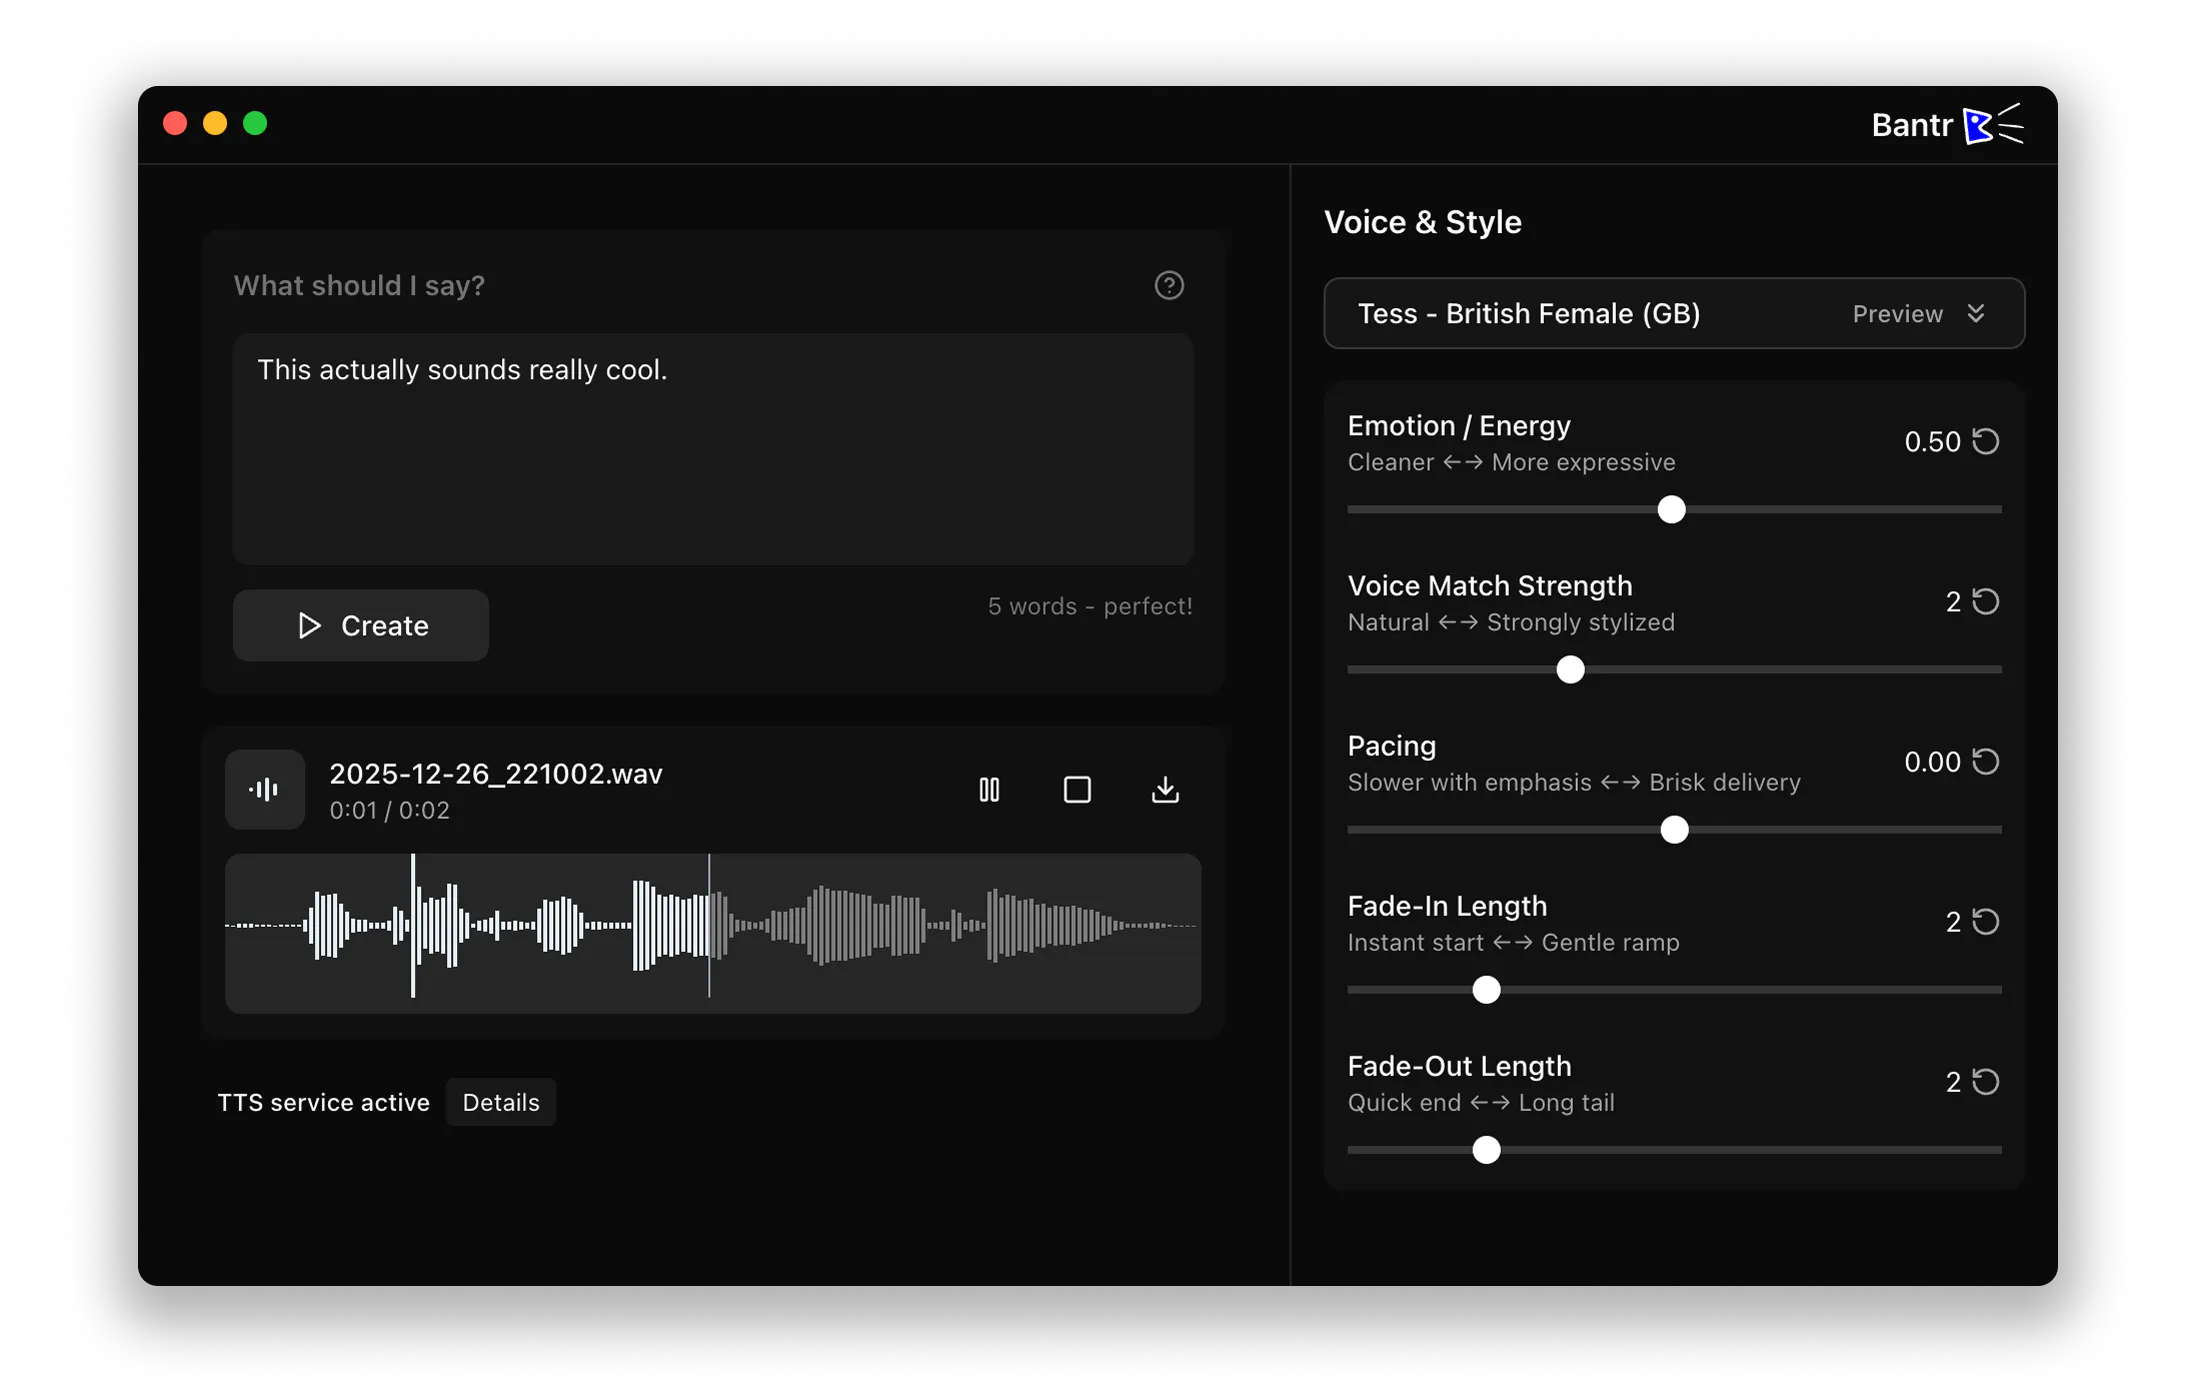The image size is (2196, 1386).
Task: Stop playback with the square icon
Action: pos(1077,790)
